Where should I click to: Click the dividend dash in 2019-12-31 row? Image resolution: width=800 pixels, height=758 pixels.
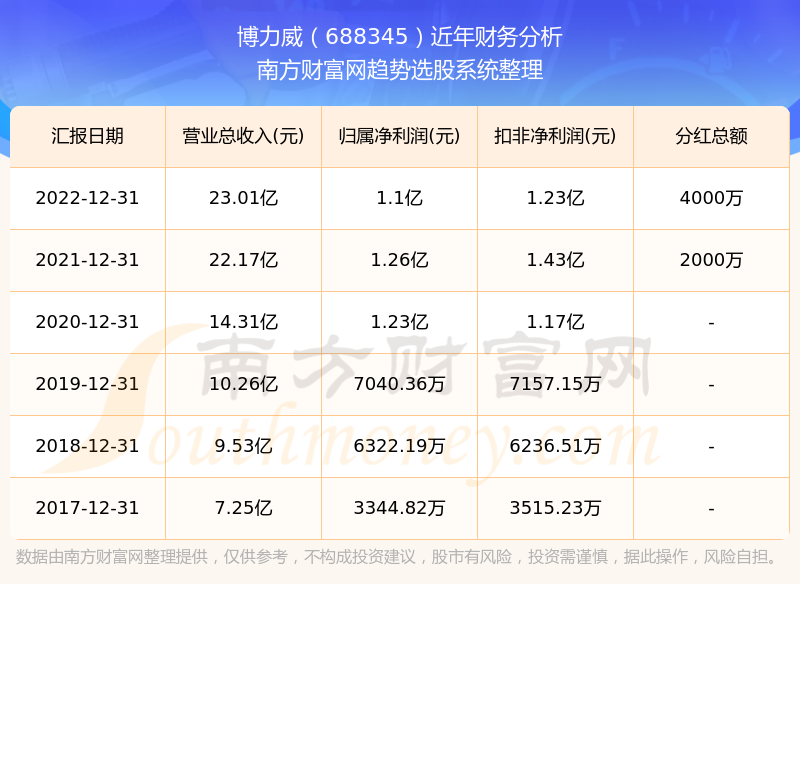pos(711,385)
